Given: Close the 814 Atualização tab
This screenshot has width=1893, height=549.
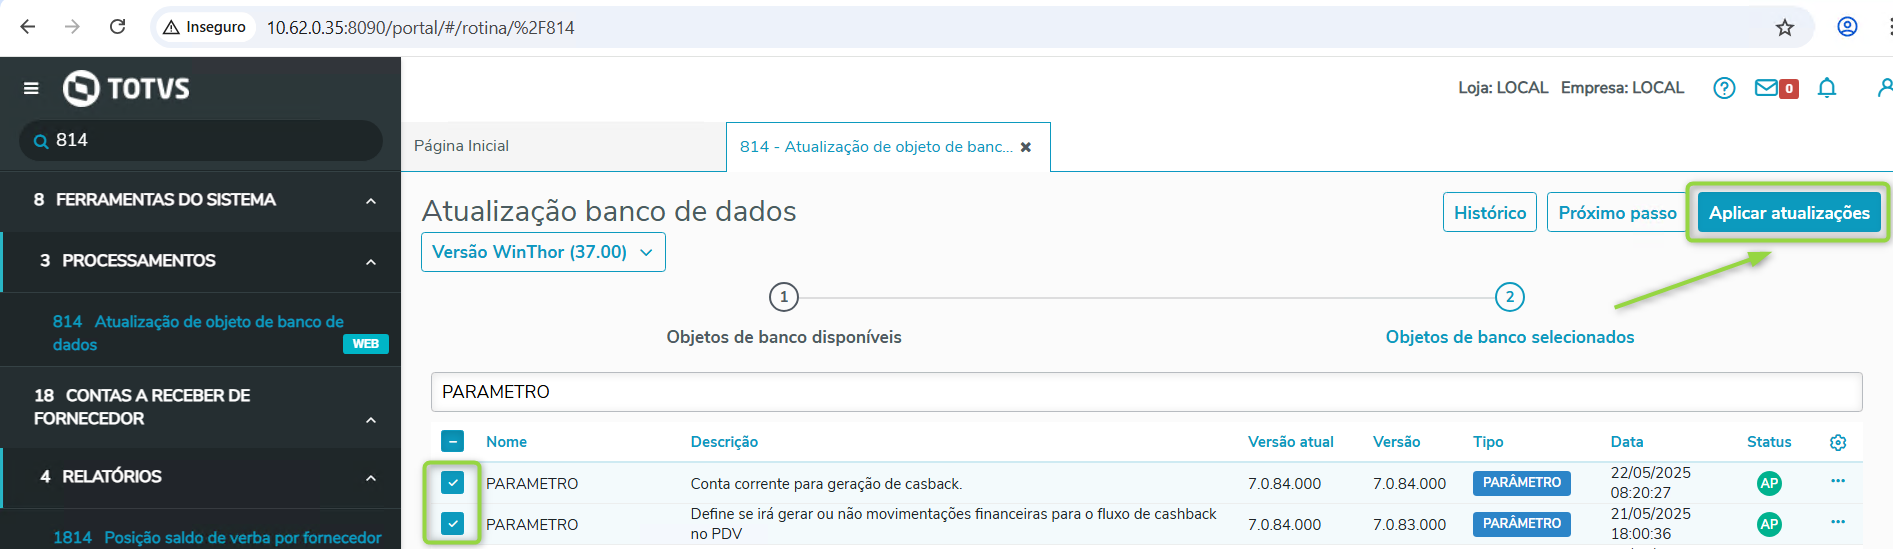Looking at the screenshot, I should [x=1025, y=147].
